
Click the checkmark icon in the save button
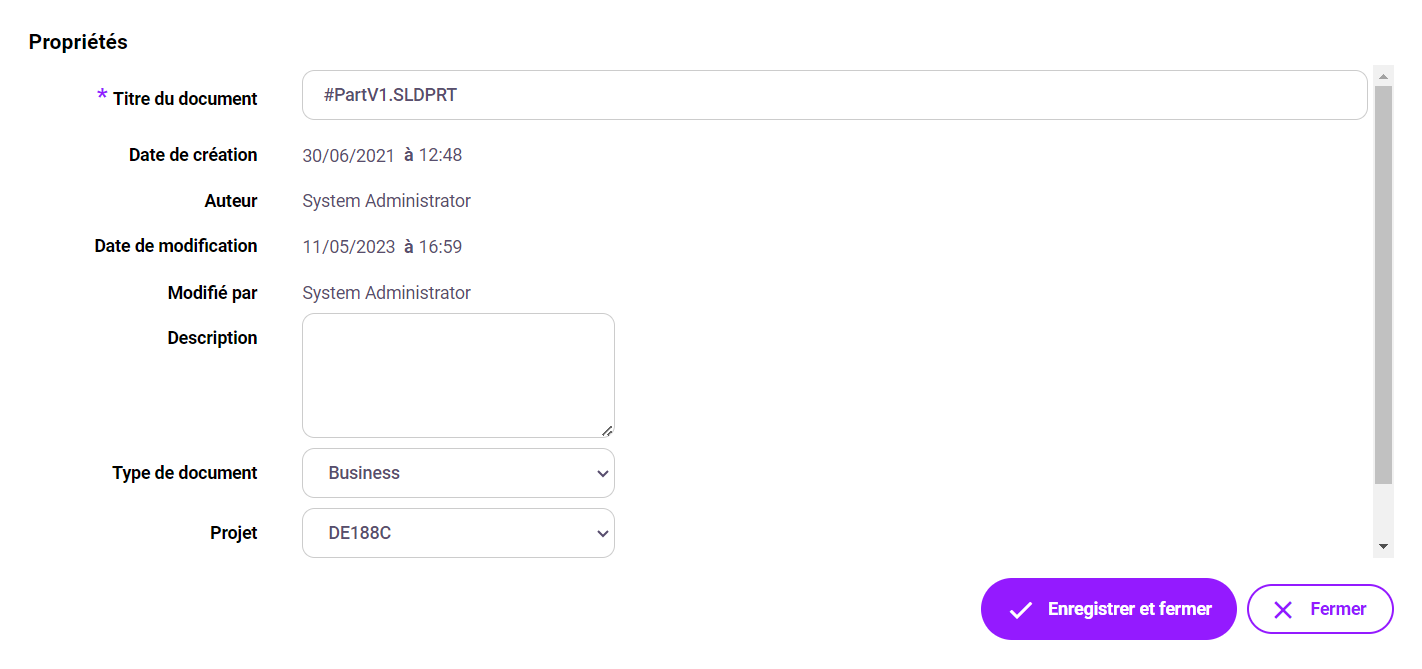click(x=1020, y=610)
